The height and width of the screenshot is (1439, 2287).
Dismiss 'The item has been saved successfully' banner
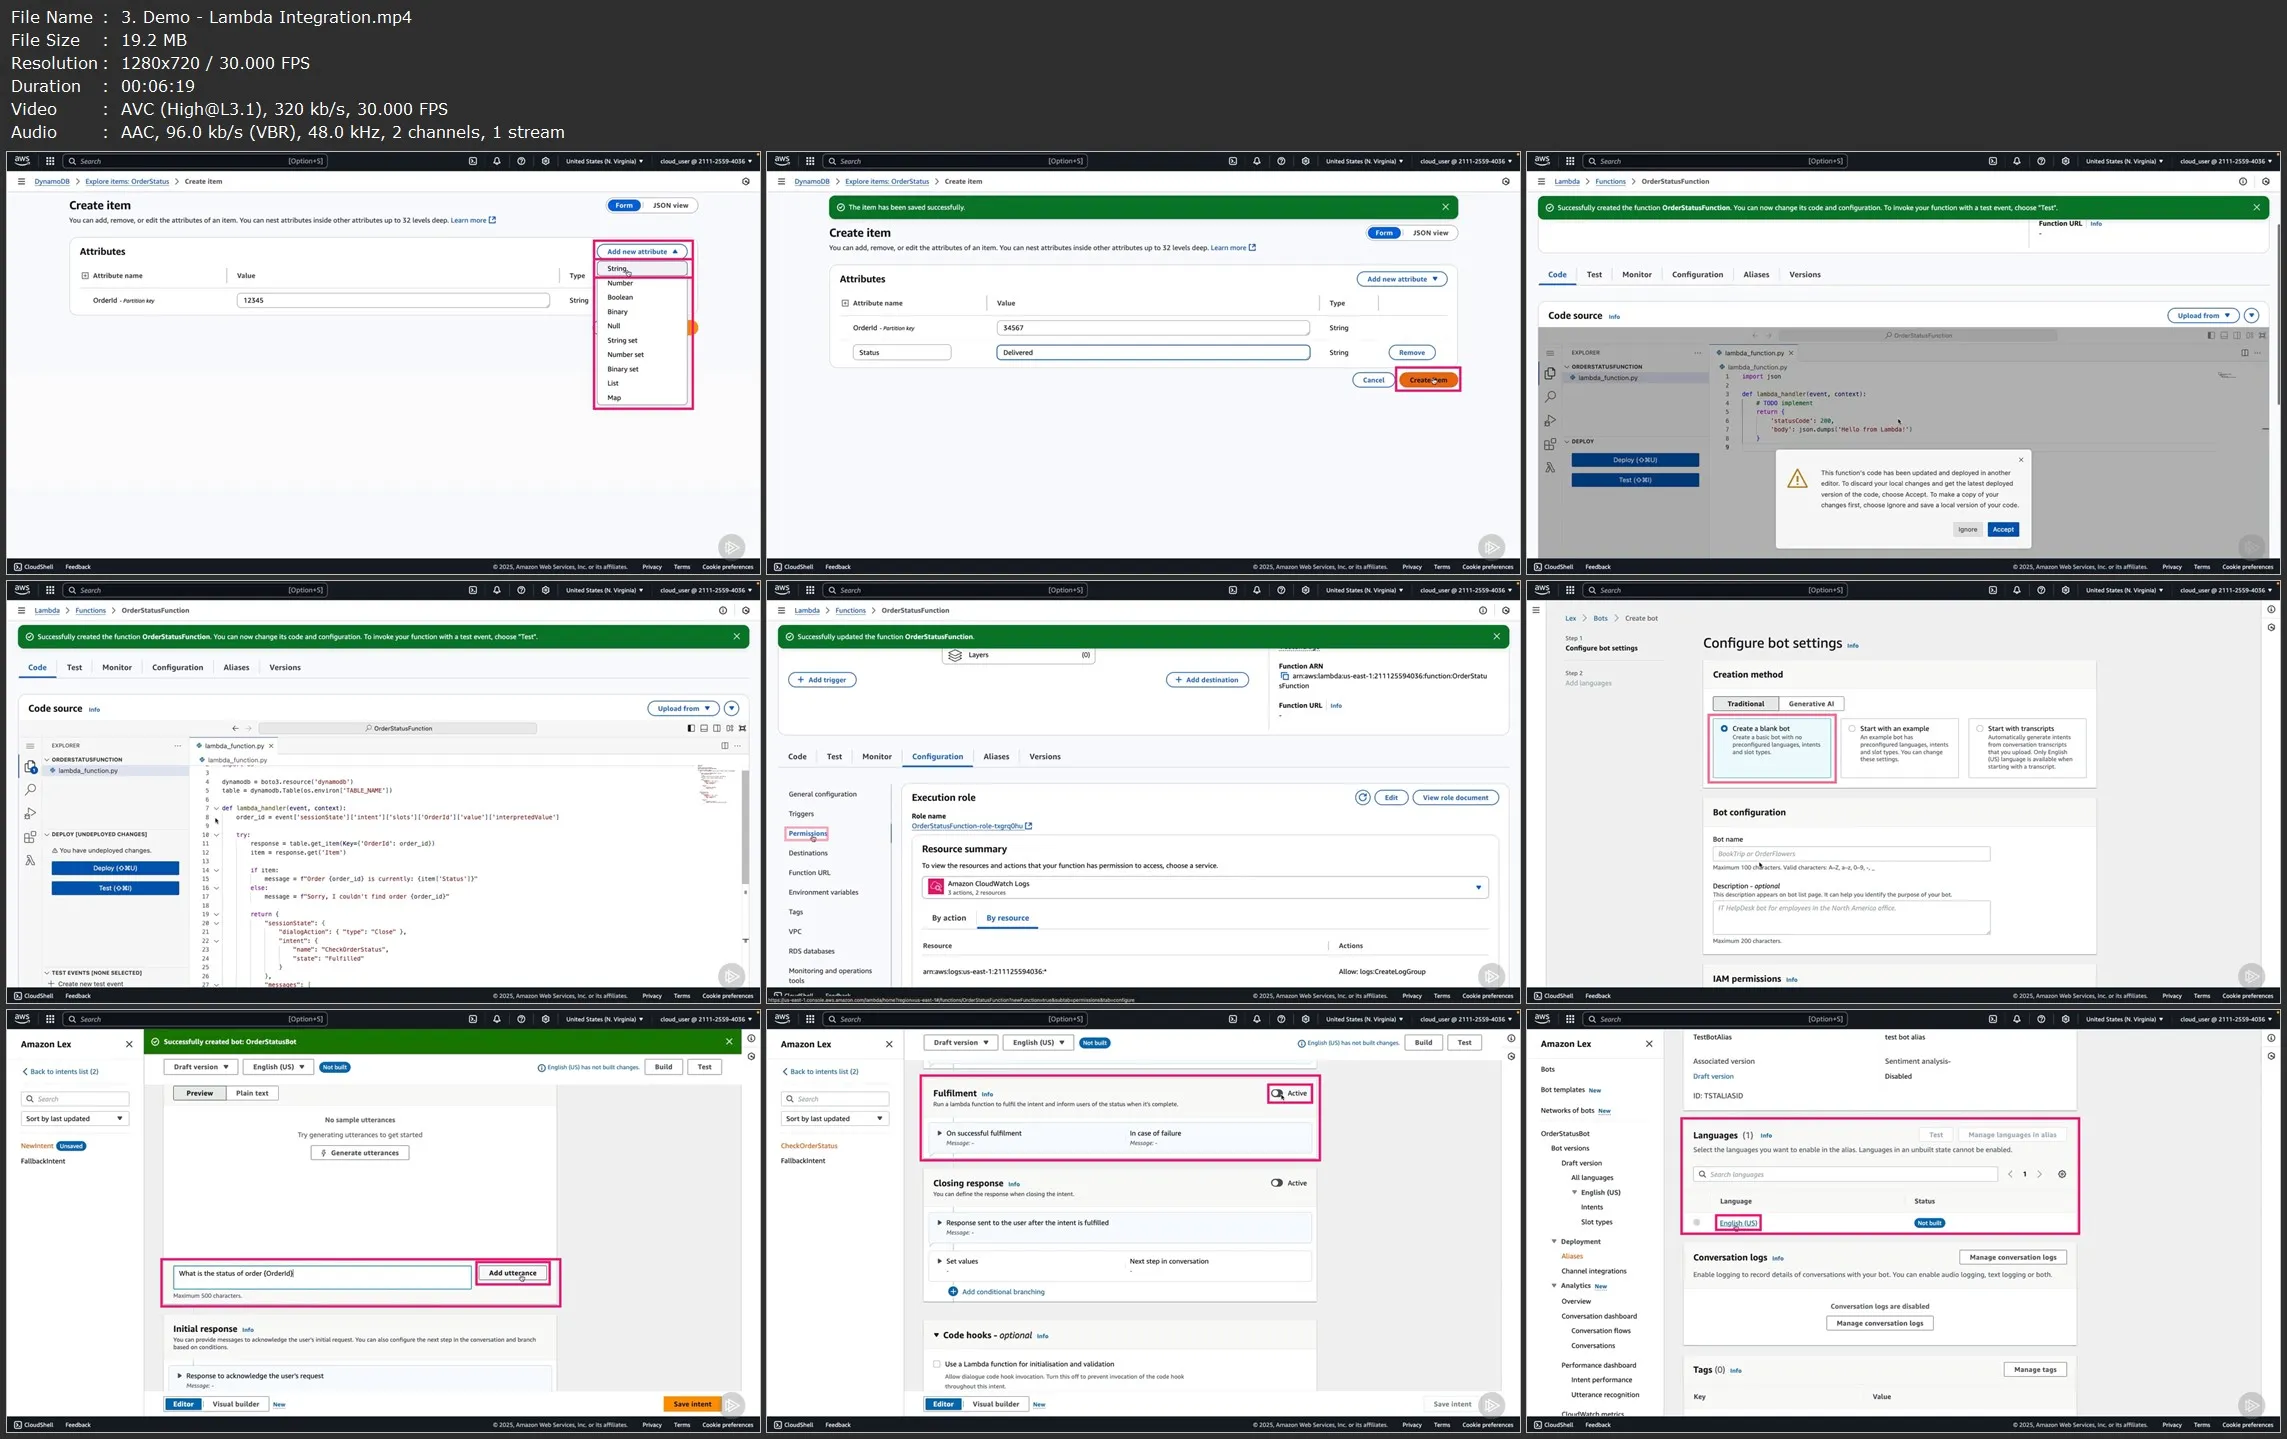pos(1445,207)
